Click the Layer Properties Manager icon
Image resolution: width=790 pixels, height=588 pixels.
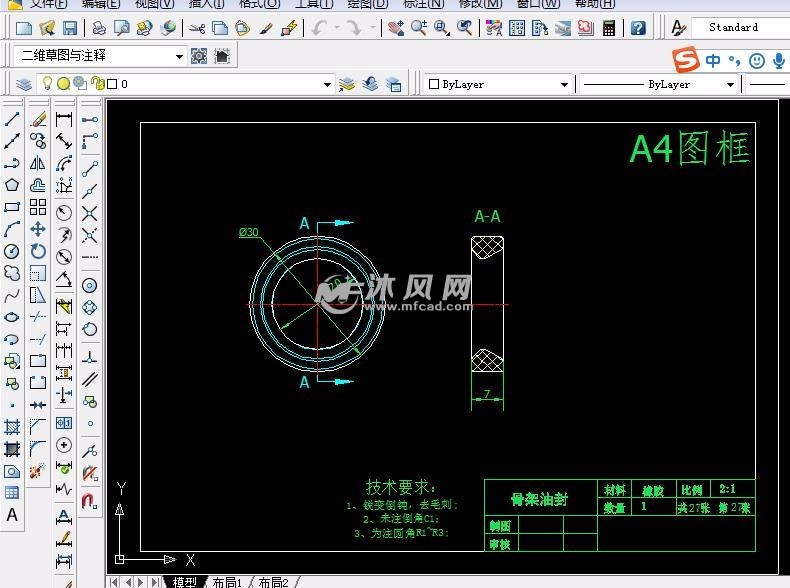[23, 84]
